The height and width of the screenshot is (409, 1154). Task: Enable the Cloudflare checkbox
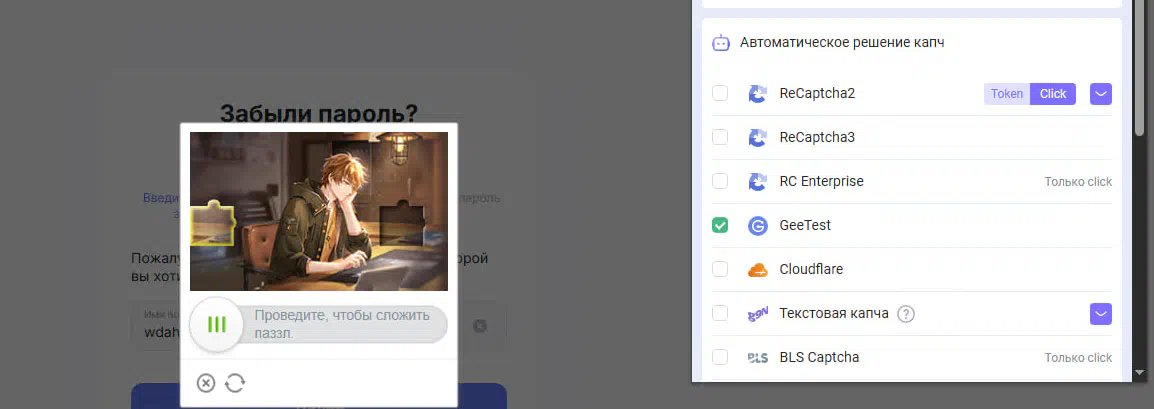pyautogui.click(x=720, y=269)
